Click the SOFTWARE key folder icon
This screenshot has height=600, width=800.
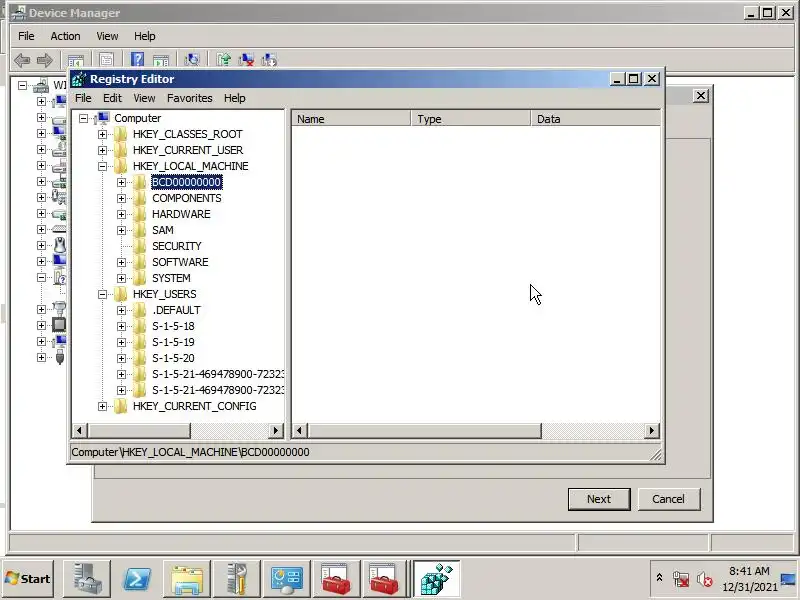pyautogui.click(x=139, y=262)
